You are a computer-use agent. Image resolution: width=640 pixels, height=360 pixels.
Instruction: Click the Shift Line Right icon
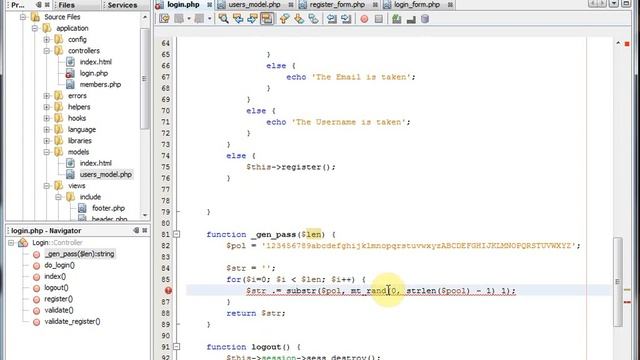coord(346,19)
